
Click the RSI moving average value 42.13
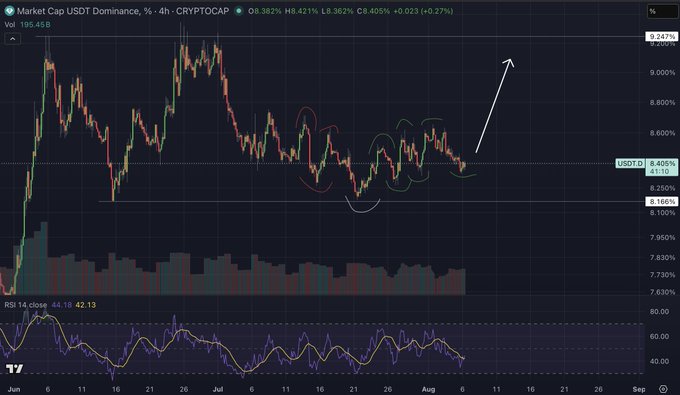tap(85, 305)
